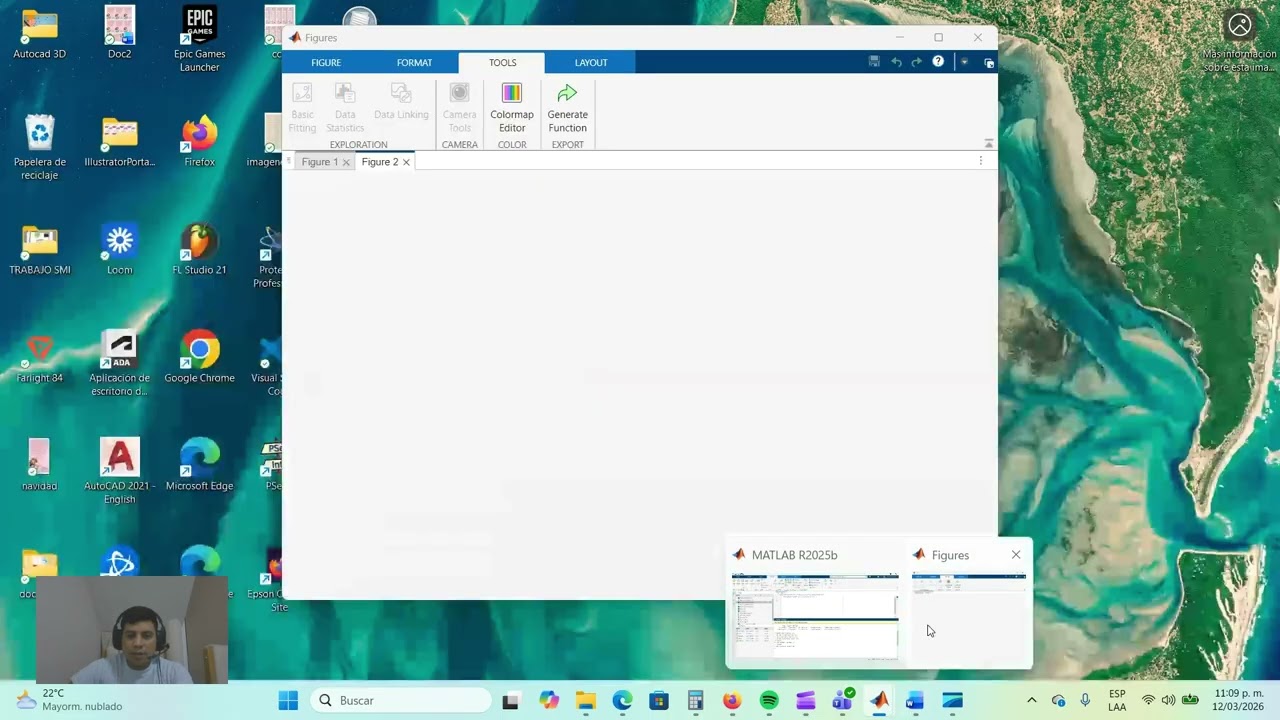Open the Calculator from the taskbar
1280x720 pixels.
tap(695, 700)
